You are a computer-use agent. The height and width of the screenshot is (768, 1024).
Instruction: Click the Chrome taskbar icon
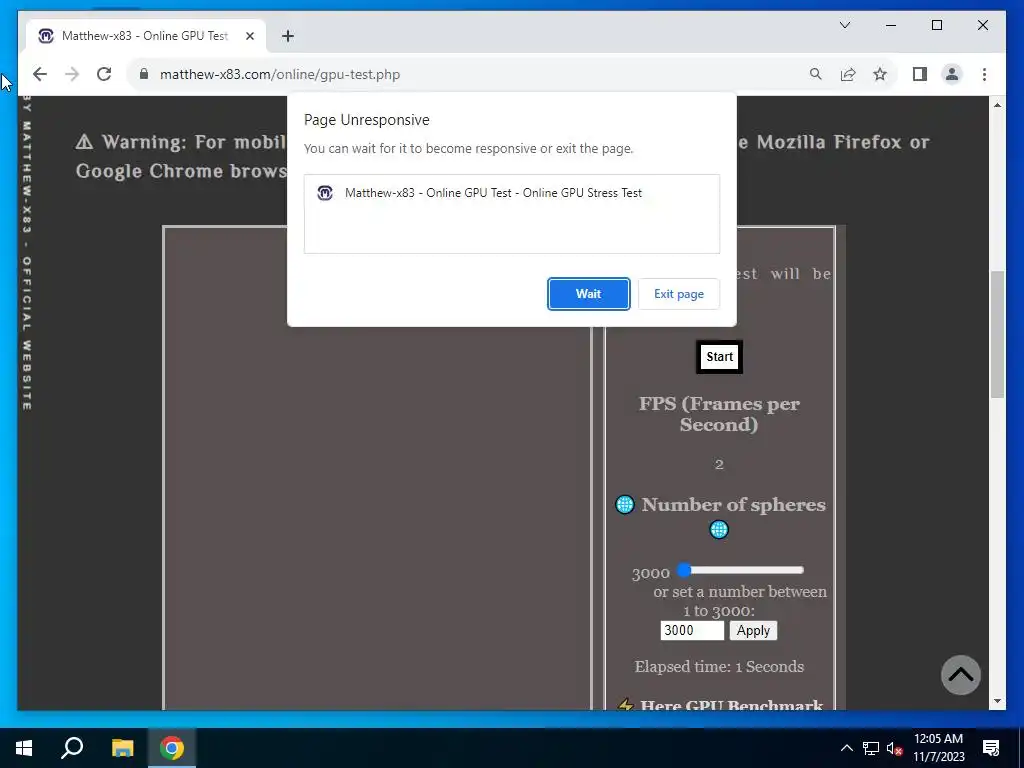pos(172,748)
